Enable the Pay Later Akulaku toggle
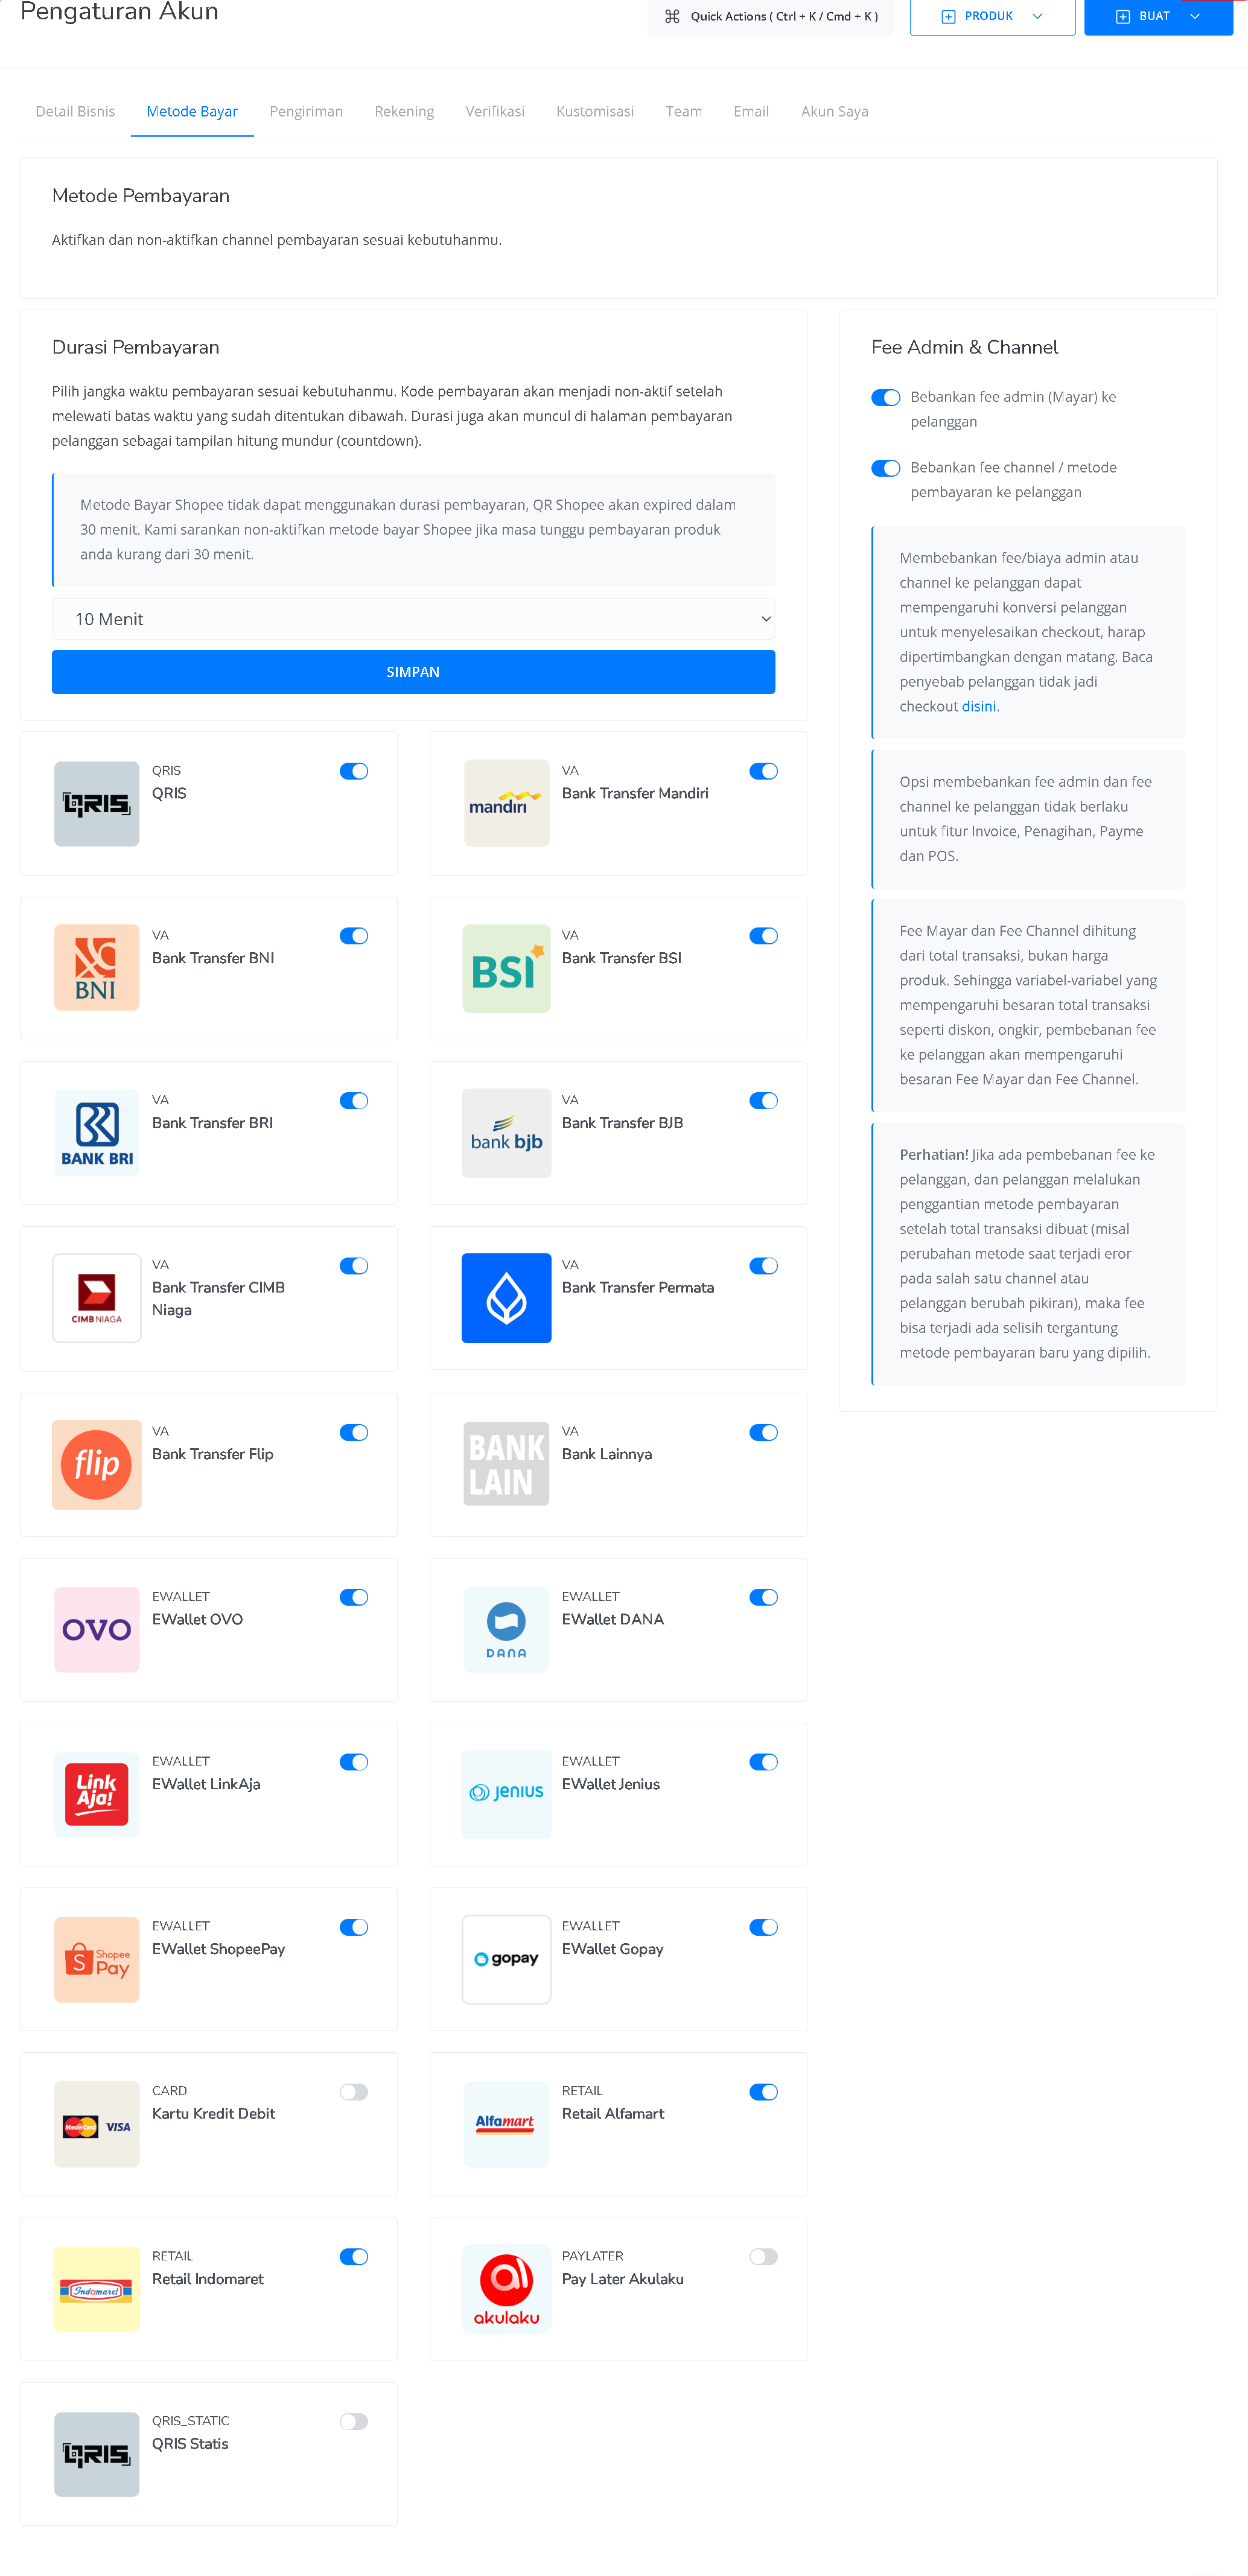This screenshot has width=1248, height=2576. (x=763, y=2257)
